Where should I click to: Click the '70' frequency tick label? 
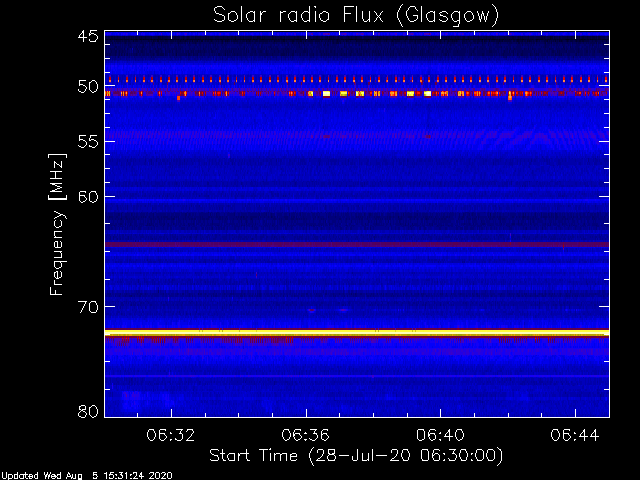(88, 307)
